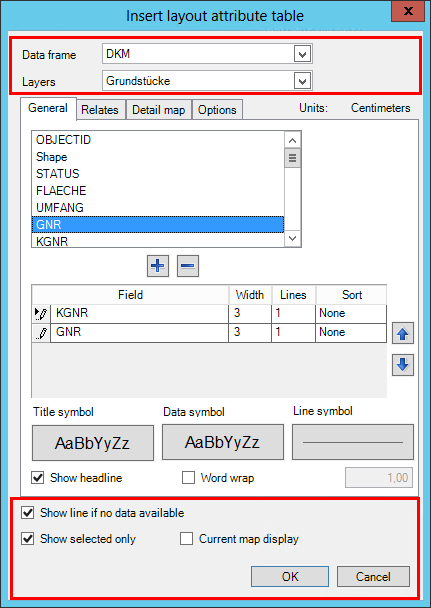Enable Current map display checkbox
The image size is (431, 608).
click(186, 539)
